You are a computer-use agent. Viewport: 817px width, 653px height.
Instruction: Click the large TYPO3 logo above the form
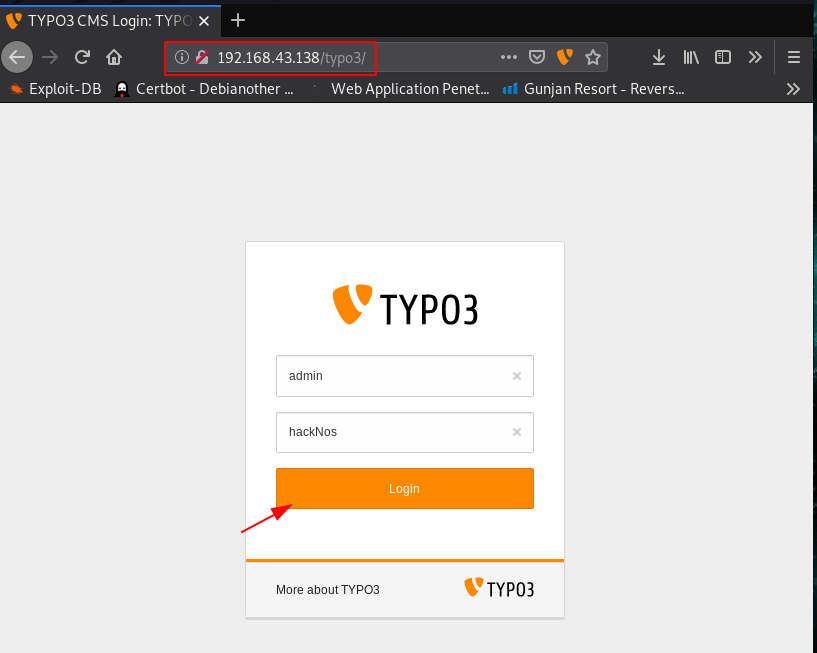[404, 305]
